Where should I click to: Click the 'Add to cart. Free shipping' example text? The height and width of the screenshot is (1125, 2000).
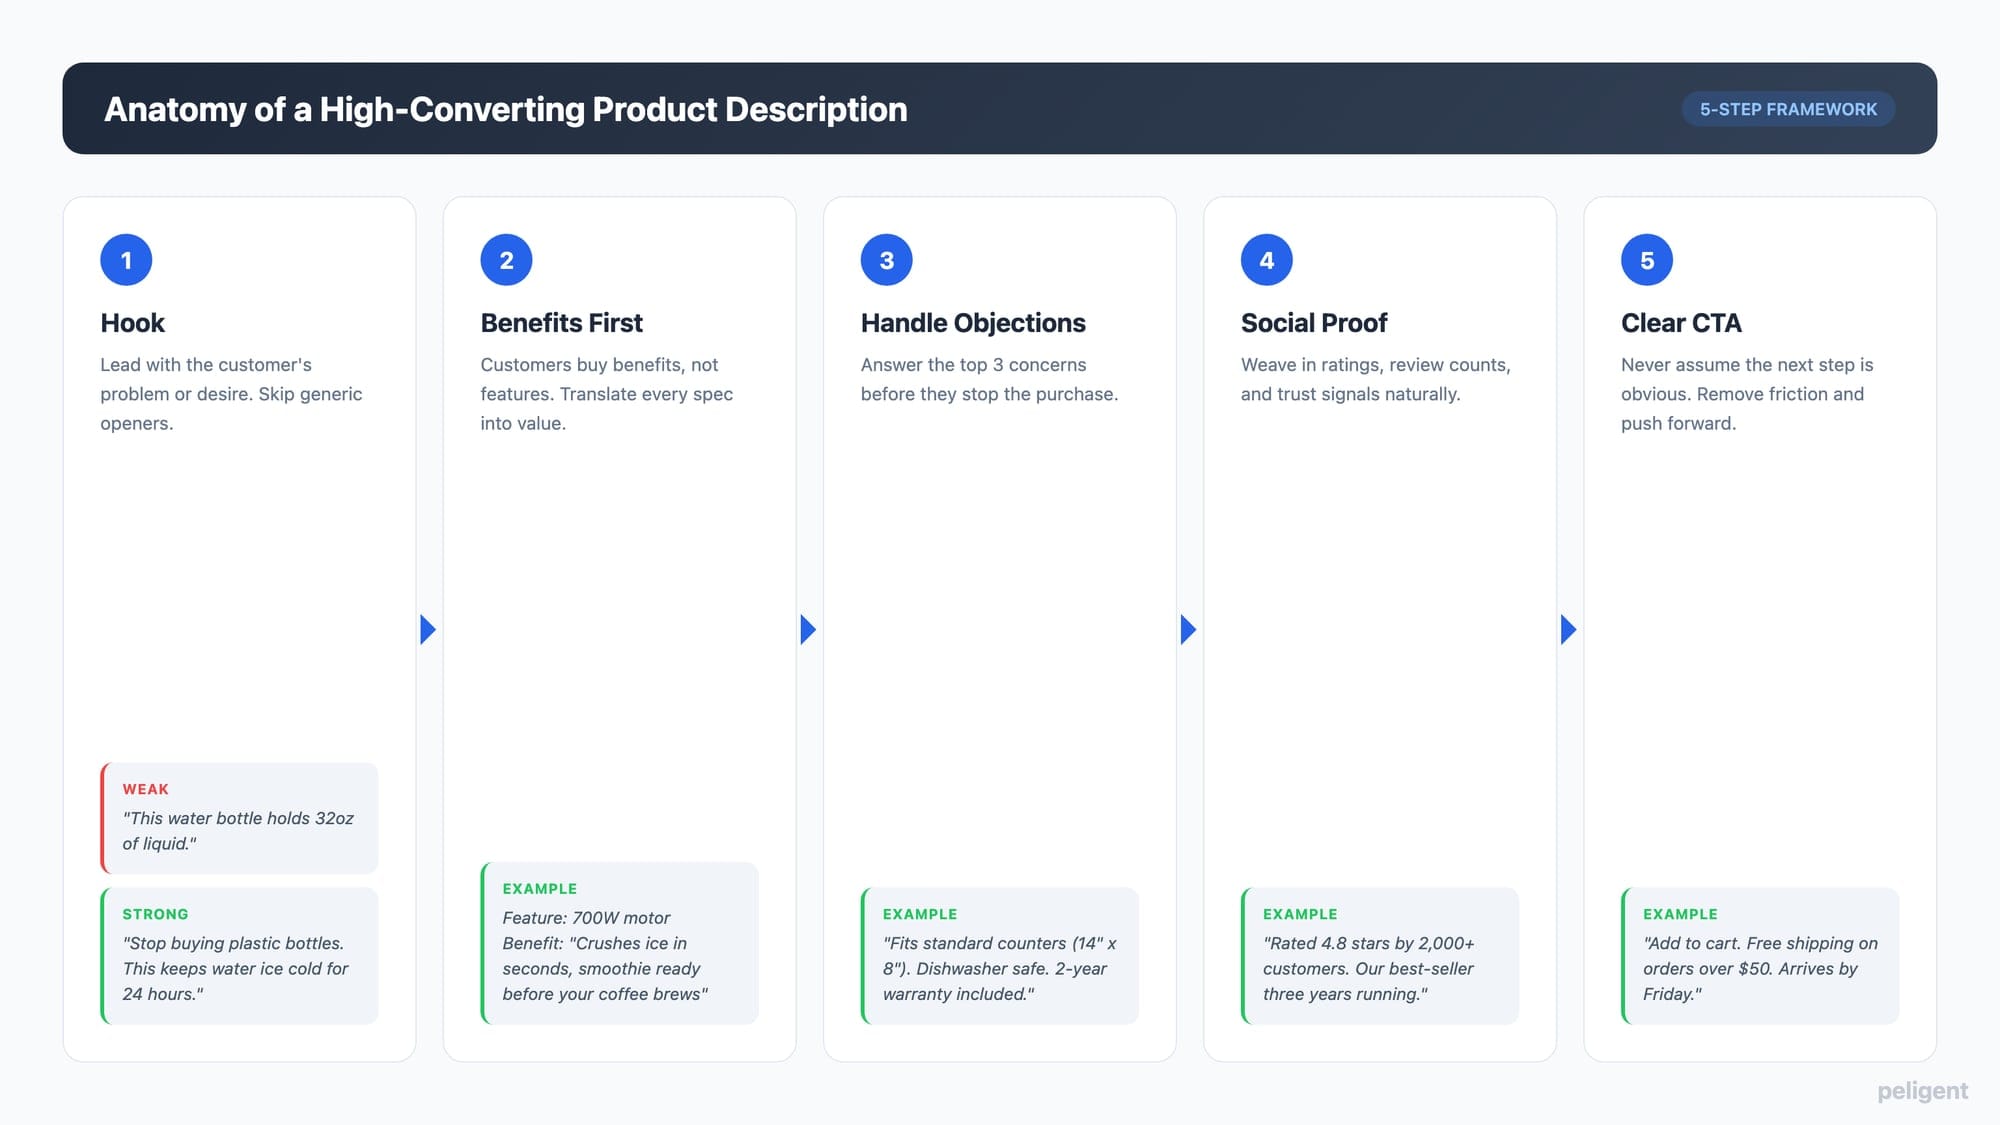click(1760, 968)
